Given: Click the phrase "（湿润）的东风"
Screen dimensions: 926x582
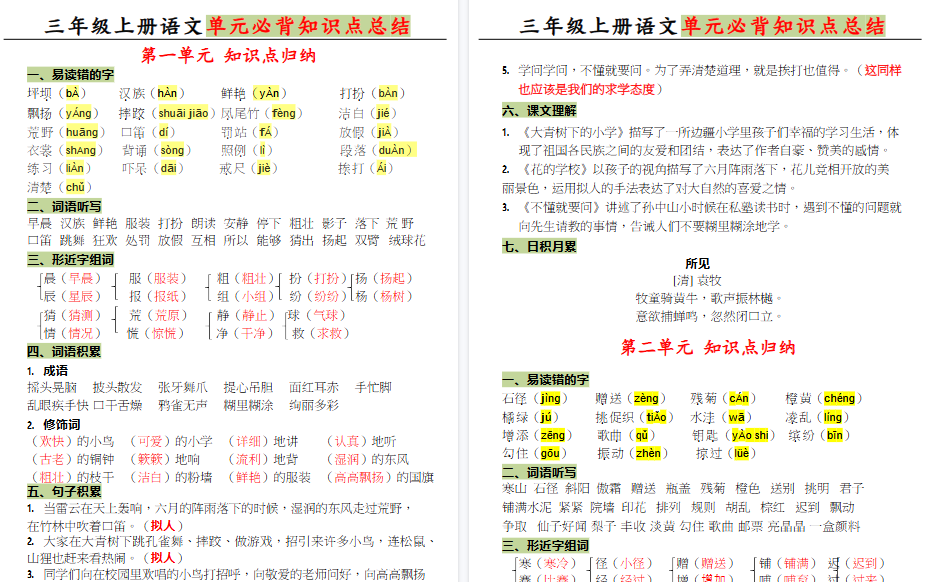Looking at the screenshot, I should (x=366, y=459).
